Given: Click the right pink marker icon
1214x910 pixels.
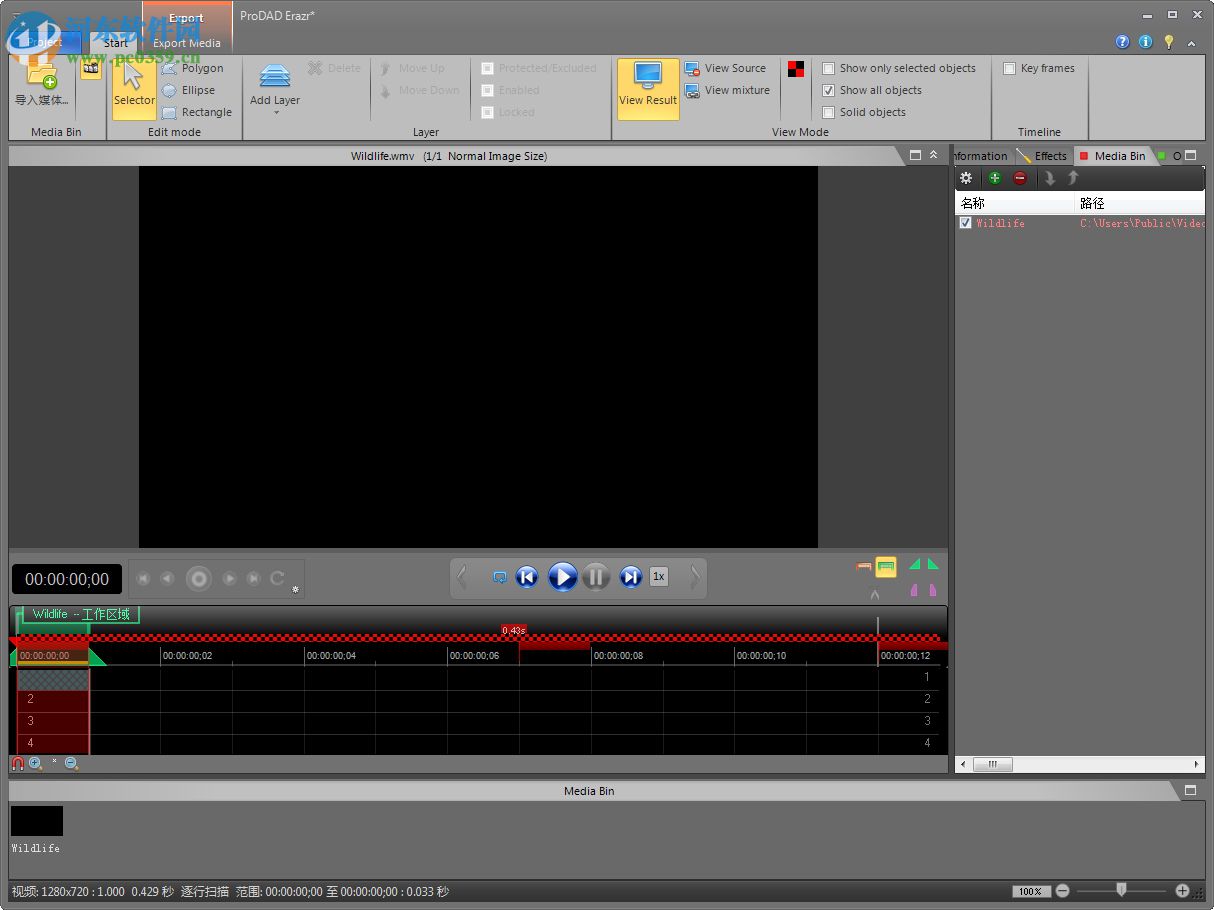Looking at the screenshot, I should coord(933,590).
